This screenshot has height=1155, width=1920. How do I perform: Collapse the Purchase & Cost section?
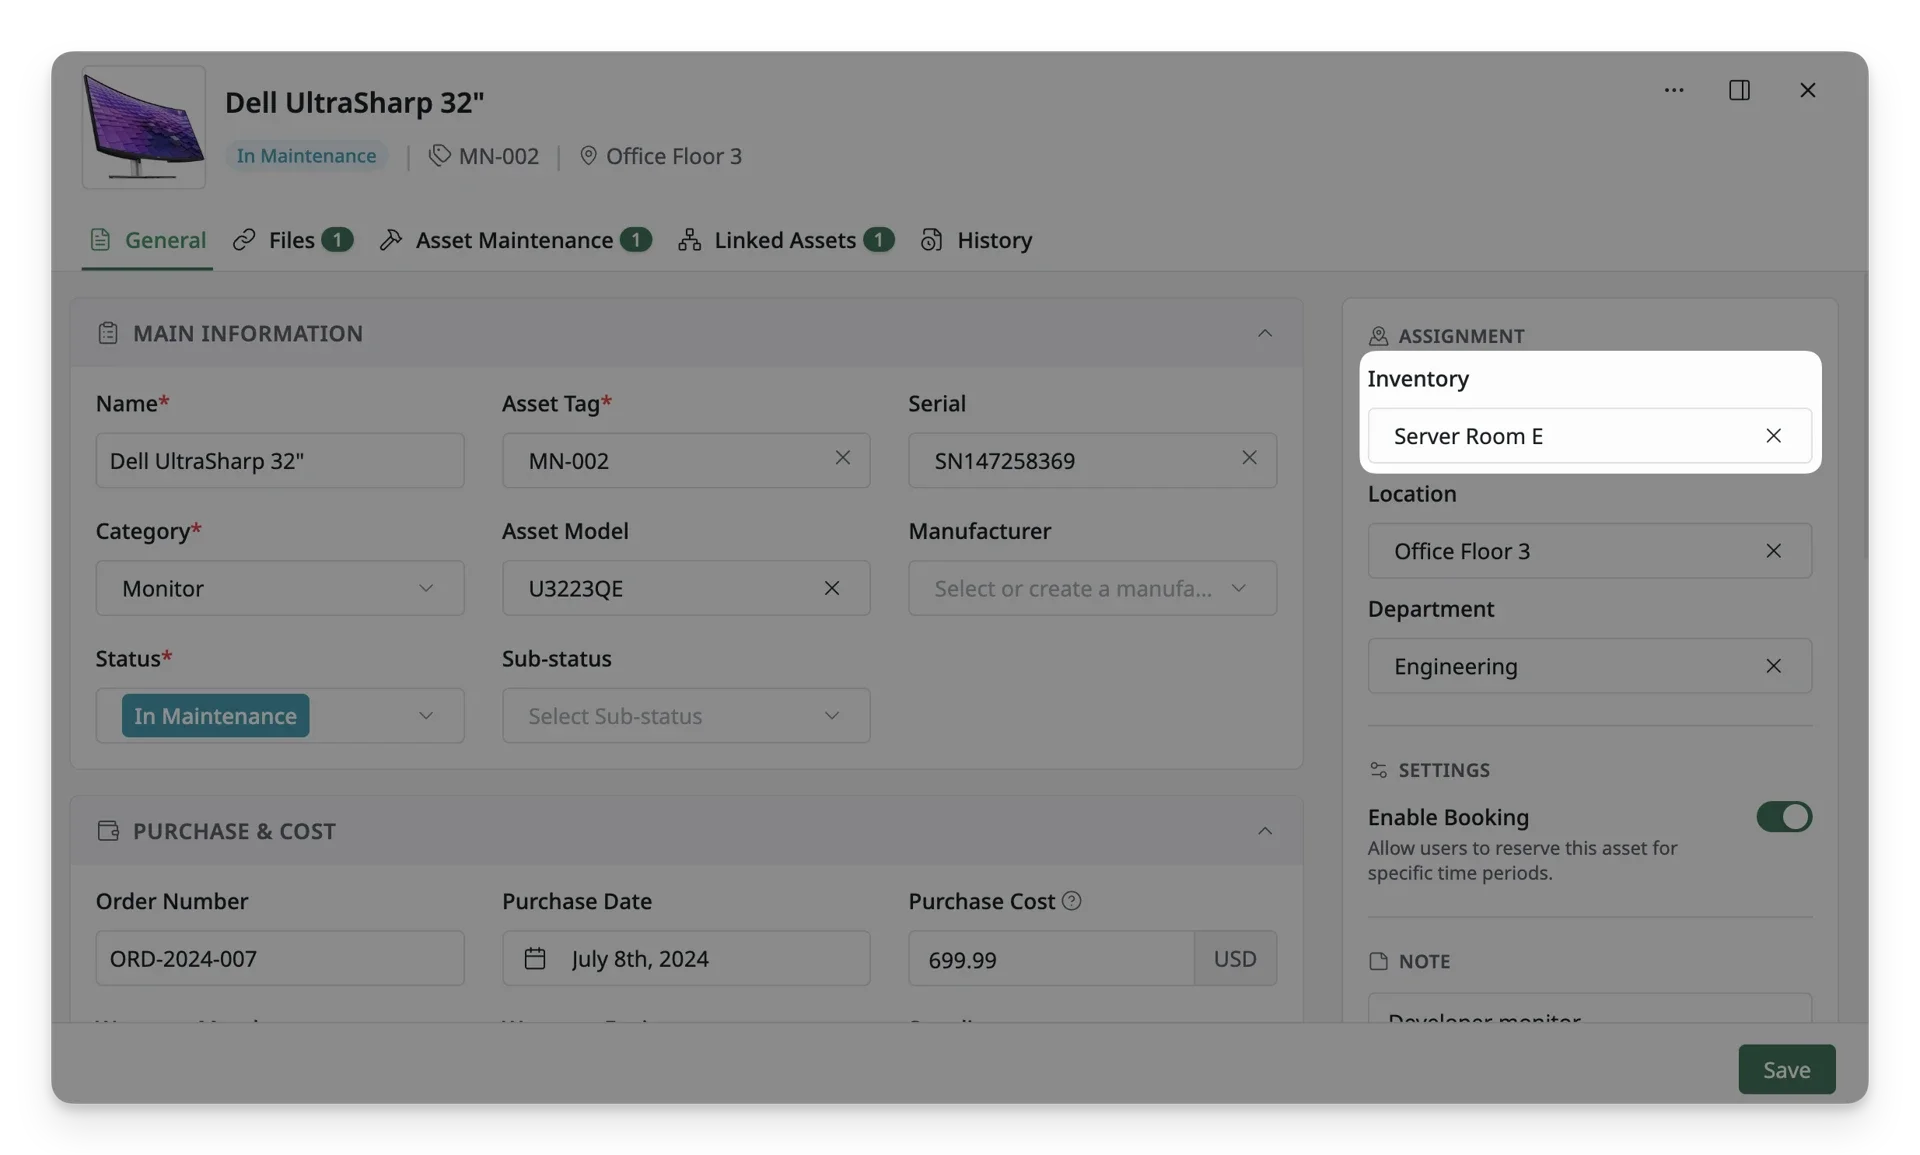pyautogui.click(x=1264, y=831)
